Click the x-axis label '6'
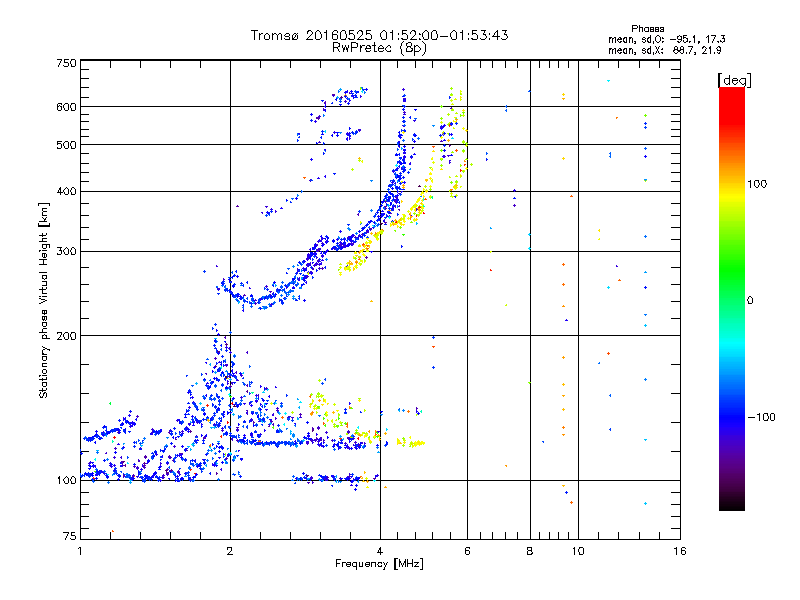800x600 pixels. pyautogui.click(x=467, y=551)
